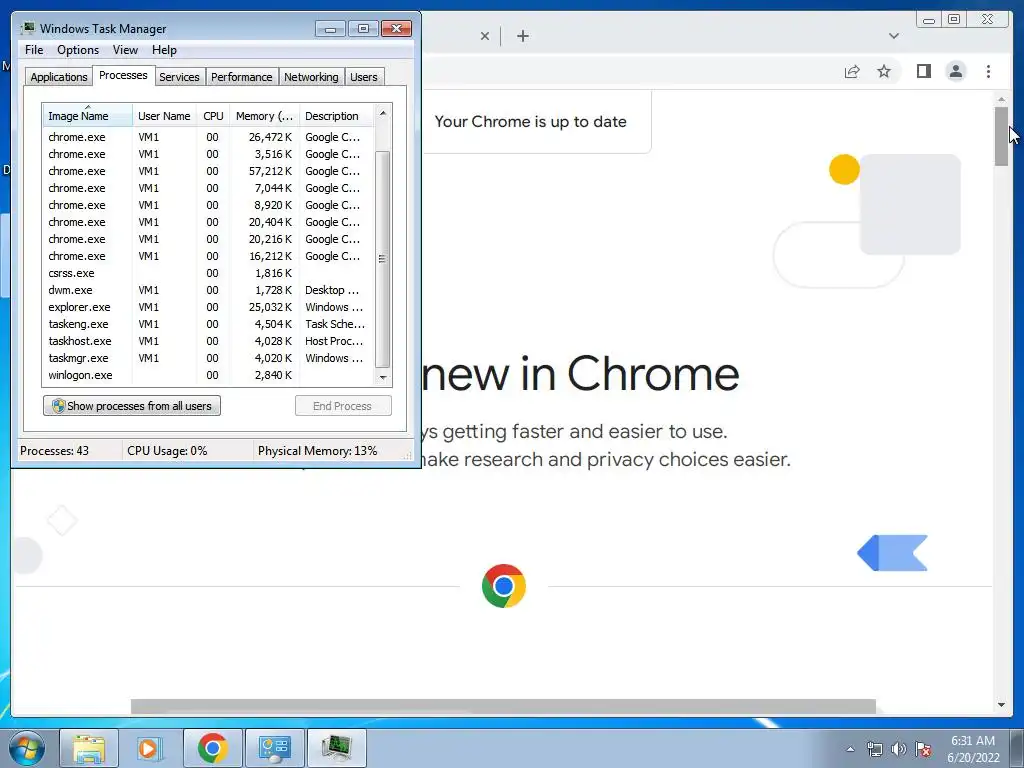Sort processes by User Name column
The width and height of the screenshot is (1024, 768).
[164, 116]
